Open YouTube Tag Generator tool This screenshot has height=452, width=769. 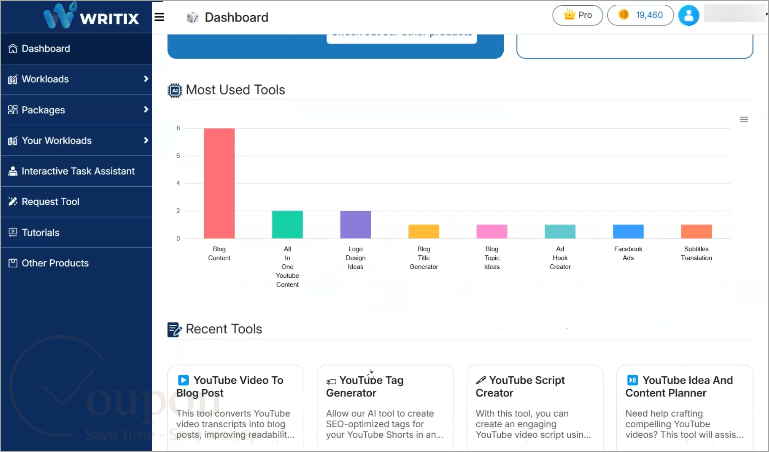(385, 408)
